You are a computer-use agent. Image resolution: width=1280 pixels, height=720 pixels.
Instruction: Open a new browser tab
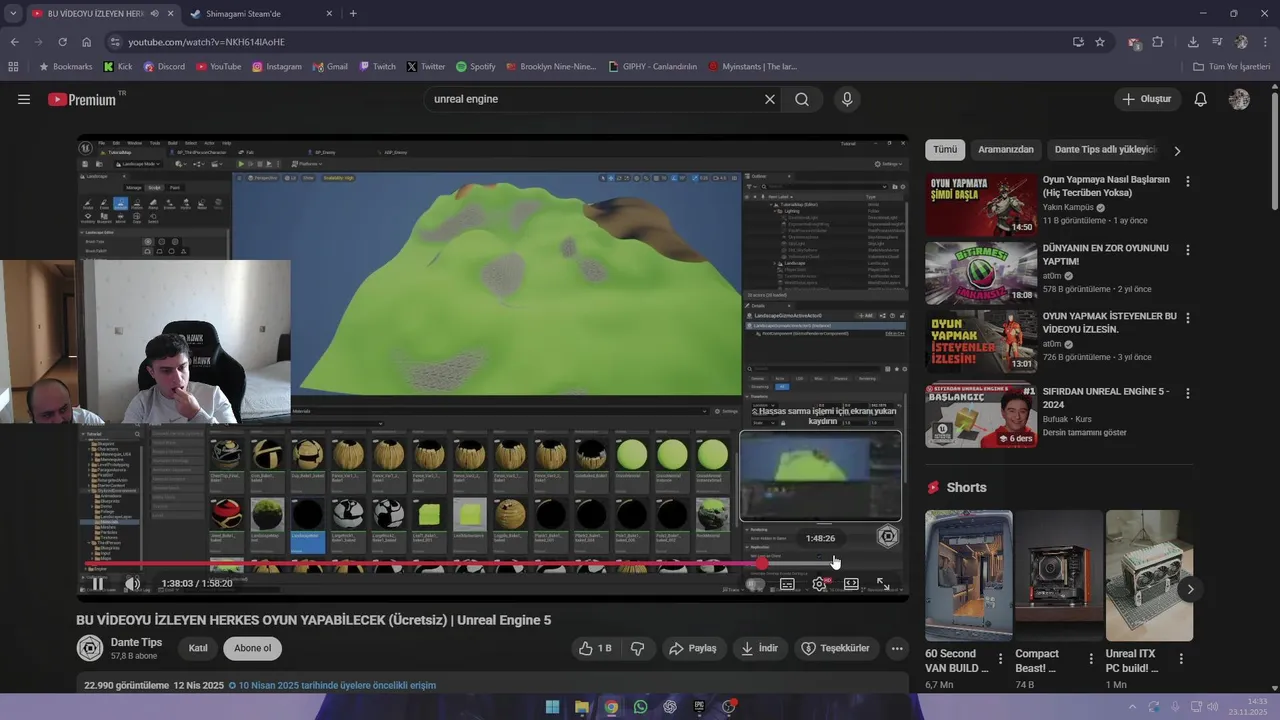353,14
